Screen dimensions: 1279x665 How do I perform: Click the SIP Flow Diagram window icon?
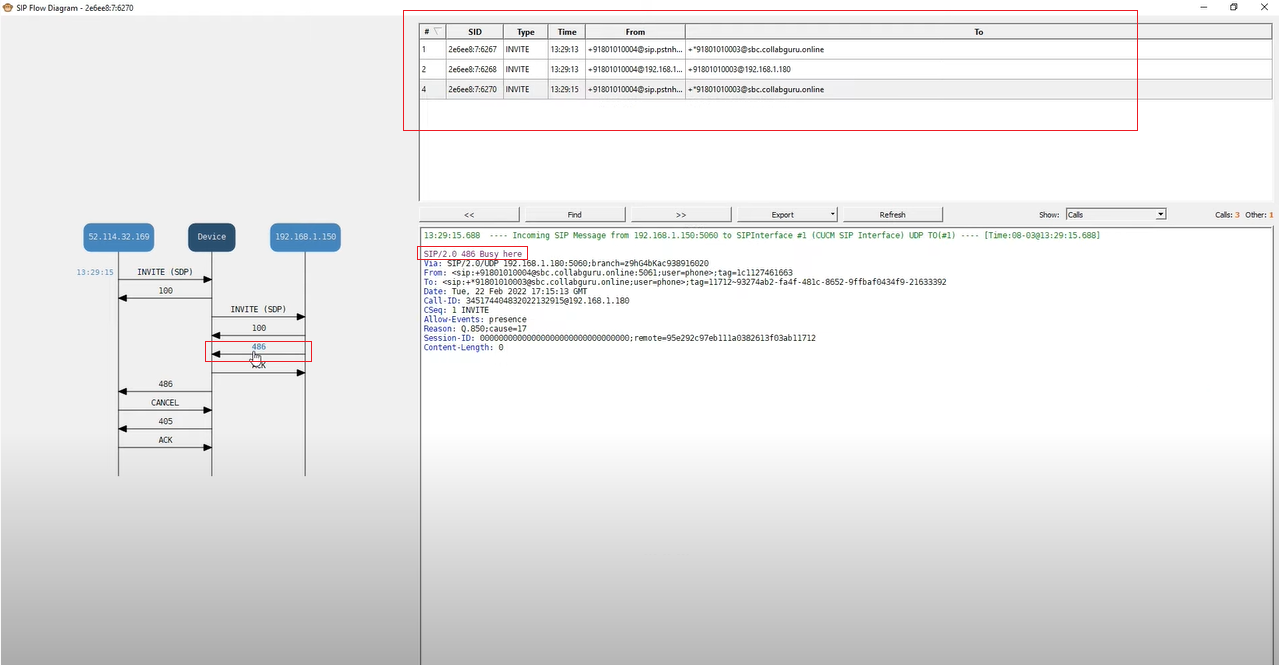(x=8, y=7)
